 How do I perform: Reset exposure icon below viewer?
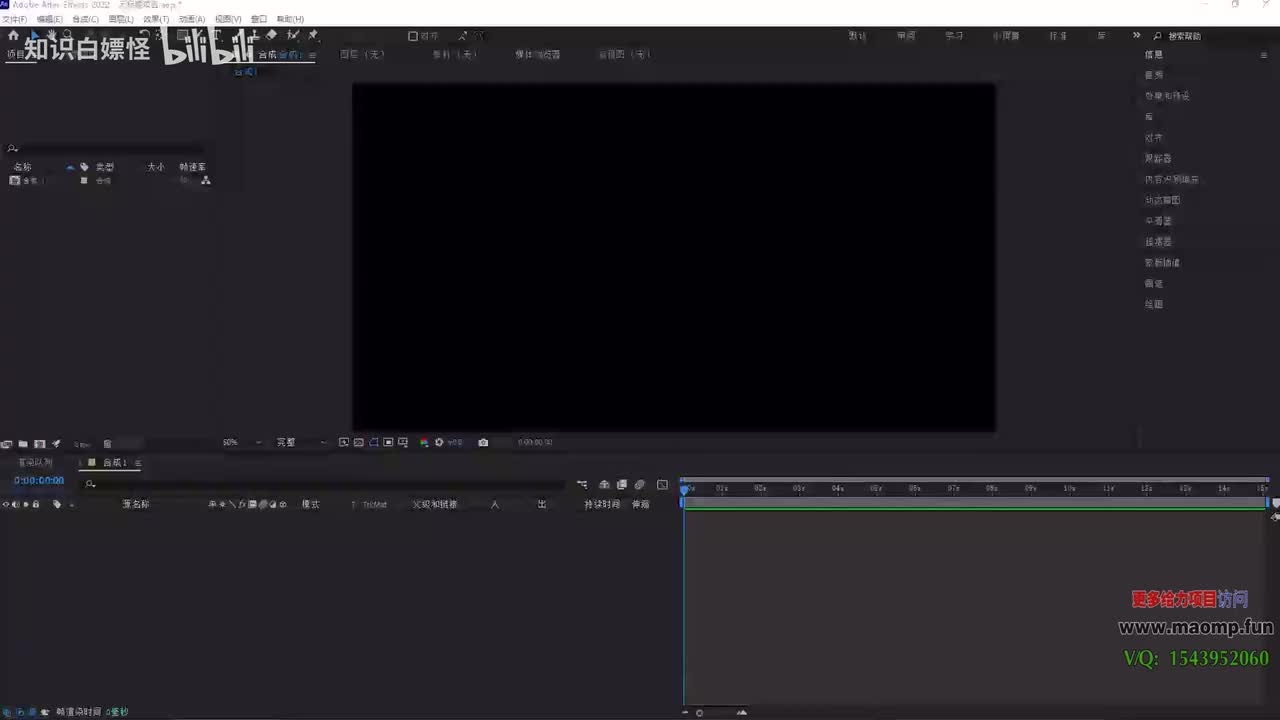point(439,442)
